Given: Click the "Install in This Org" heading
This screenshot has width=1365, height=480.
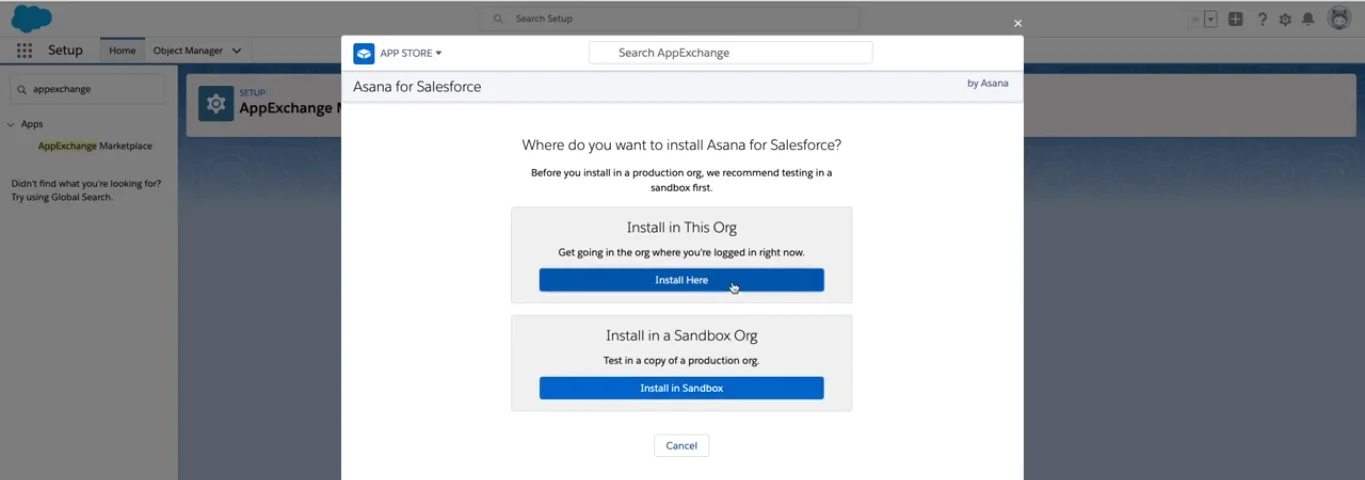Looking at the screenshot, I should point(681,227).
